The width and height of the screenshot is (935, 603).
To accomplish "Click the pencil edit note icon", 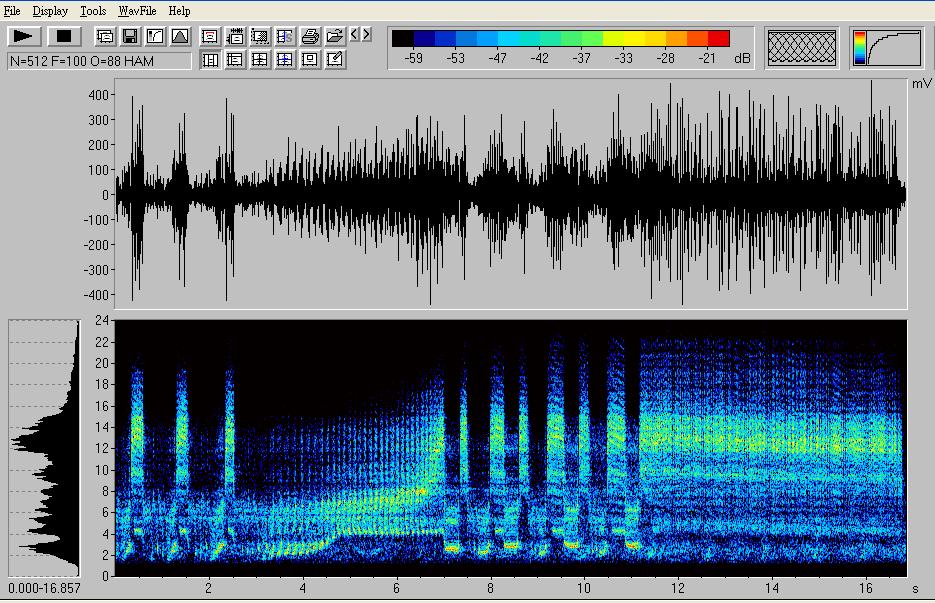I will (x=335, y=60).
